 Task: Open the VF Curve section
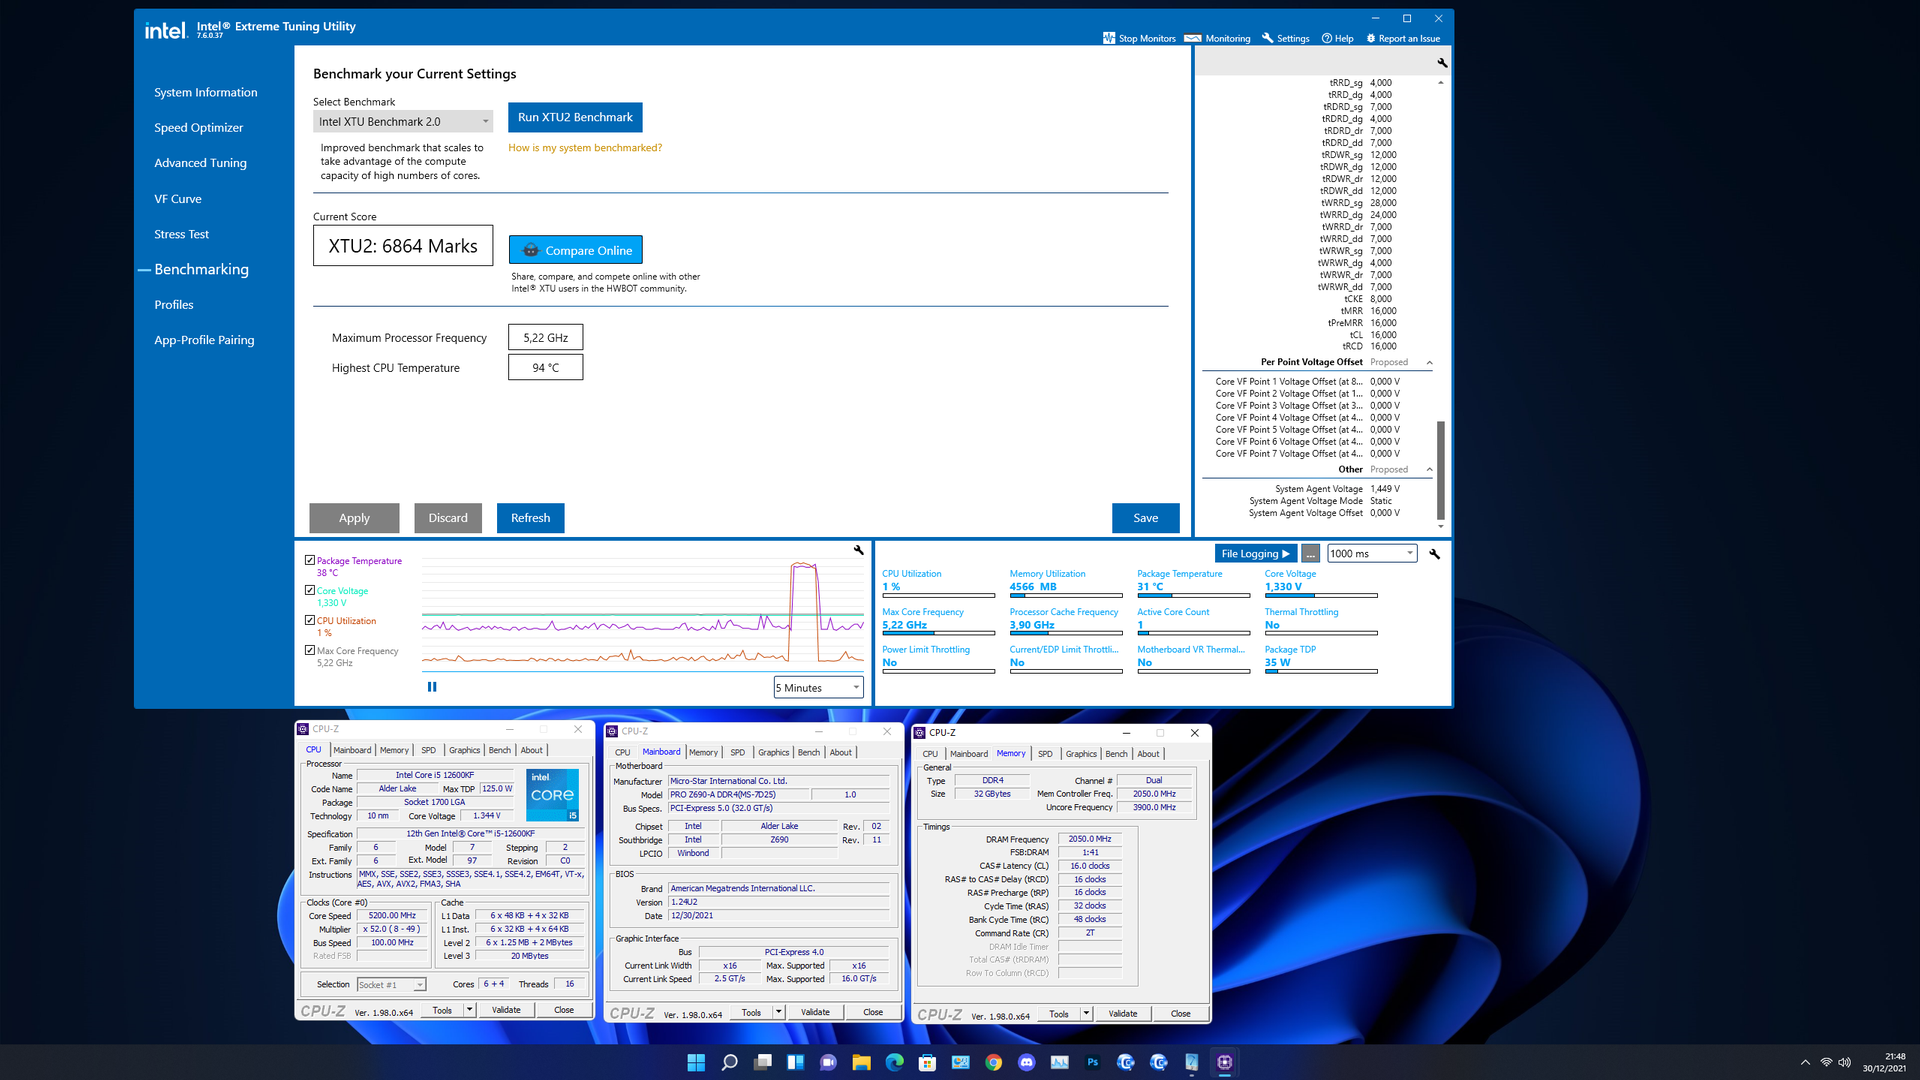(x=178, y=199)
